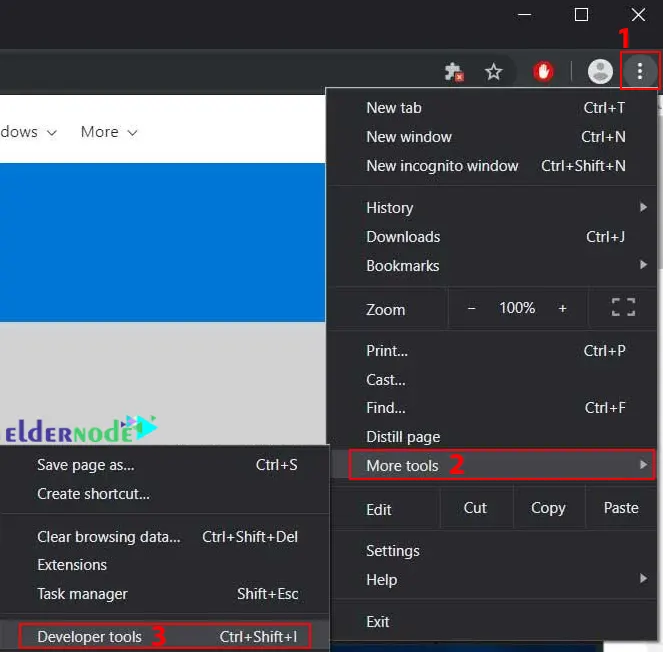
Task: Expand the Help submenu
Action: 493,579
